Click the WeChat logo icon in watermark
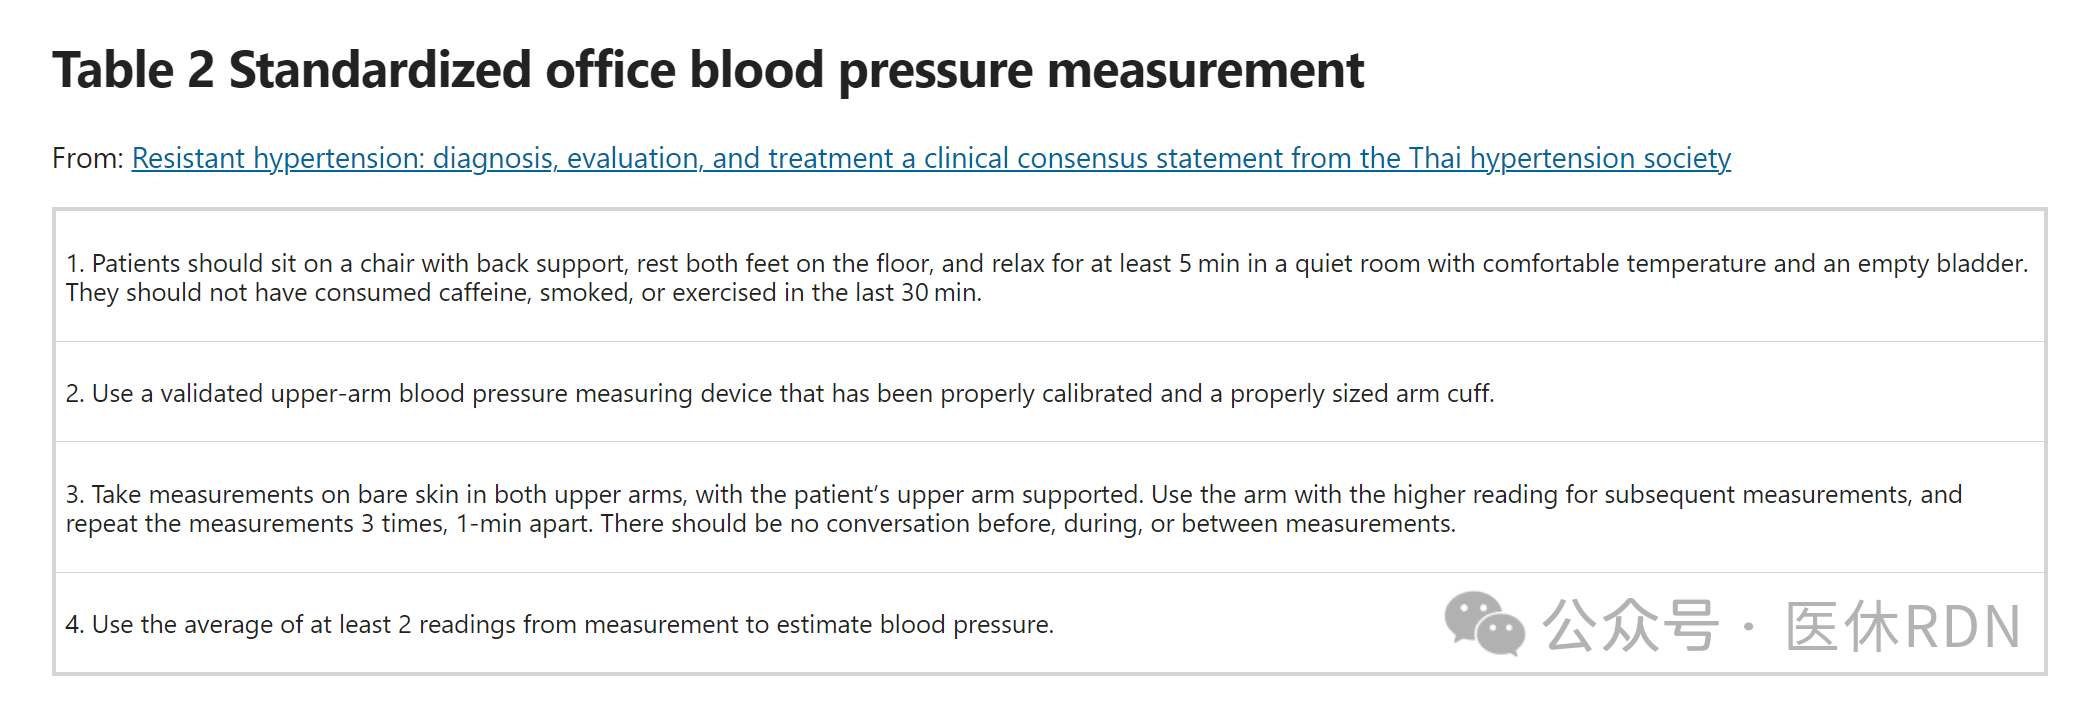The width and height of the screenshot is (2088, 710). pos(1484,624)
